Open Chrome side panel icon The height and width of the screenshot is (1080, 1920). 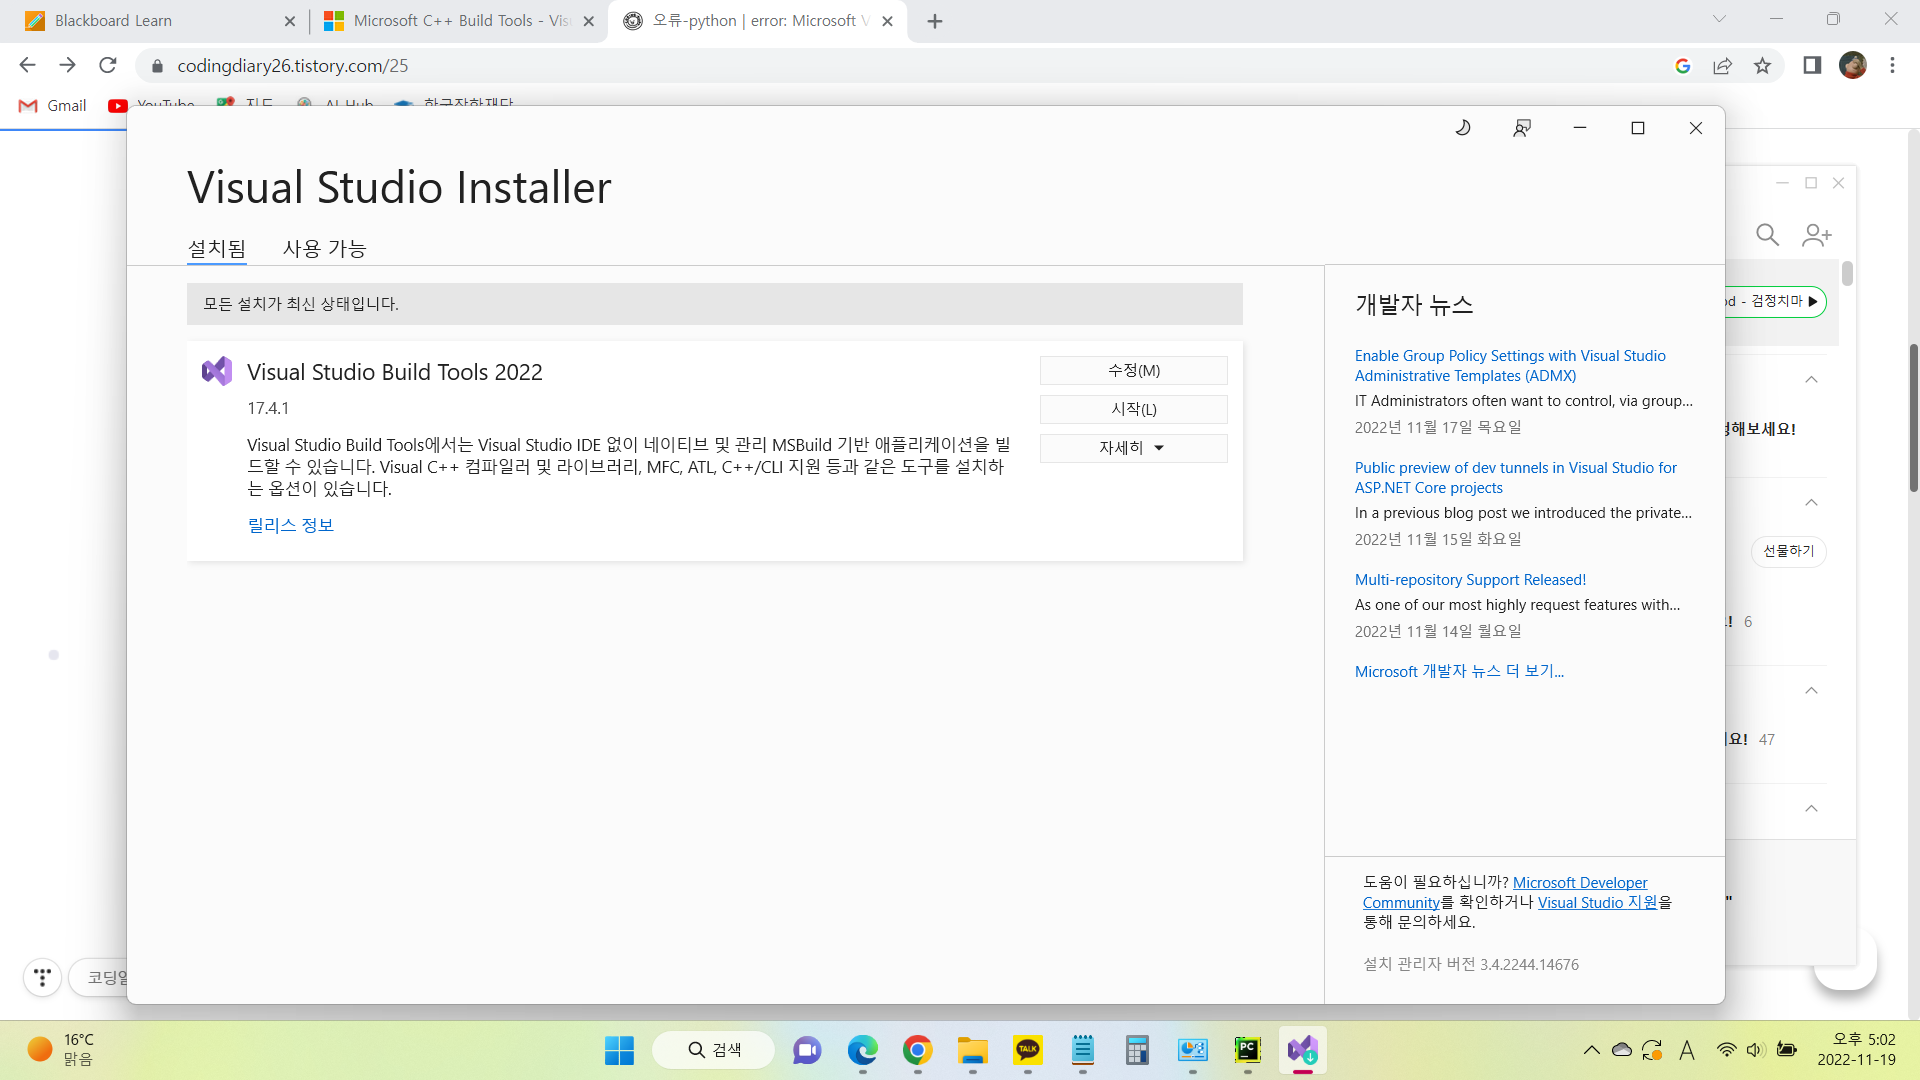[1812, 66]
